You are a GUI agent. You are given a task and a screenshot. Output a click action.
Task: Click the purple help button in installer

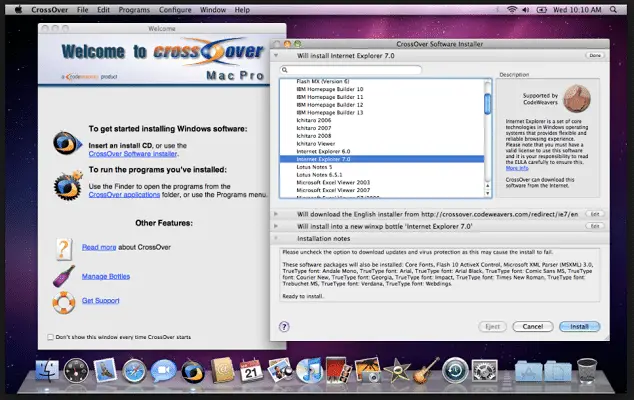click(x=284, y=326)
